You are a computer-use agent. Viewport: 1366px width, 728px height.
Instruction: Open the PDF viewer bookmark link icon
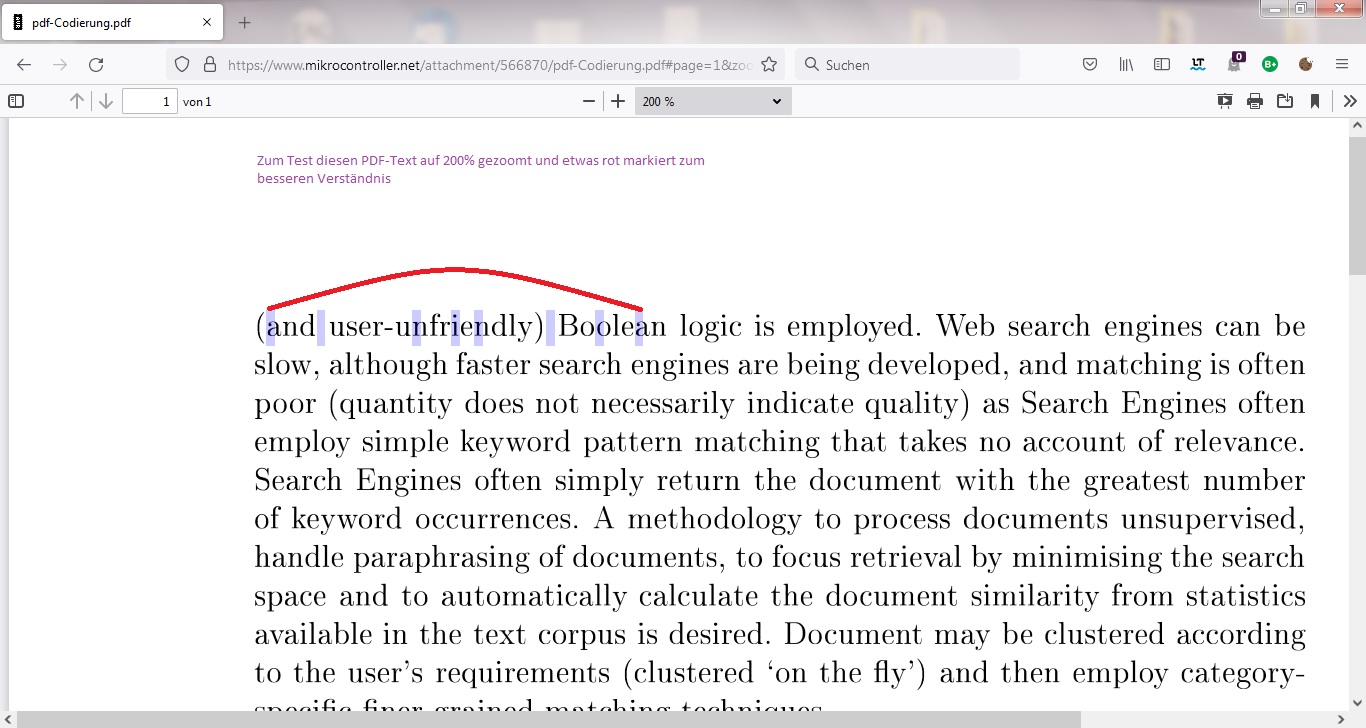click(1315, 101)
